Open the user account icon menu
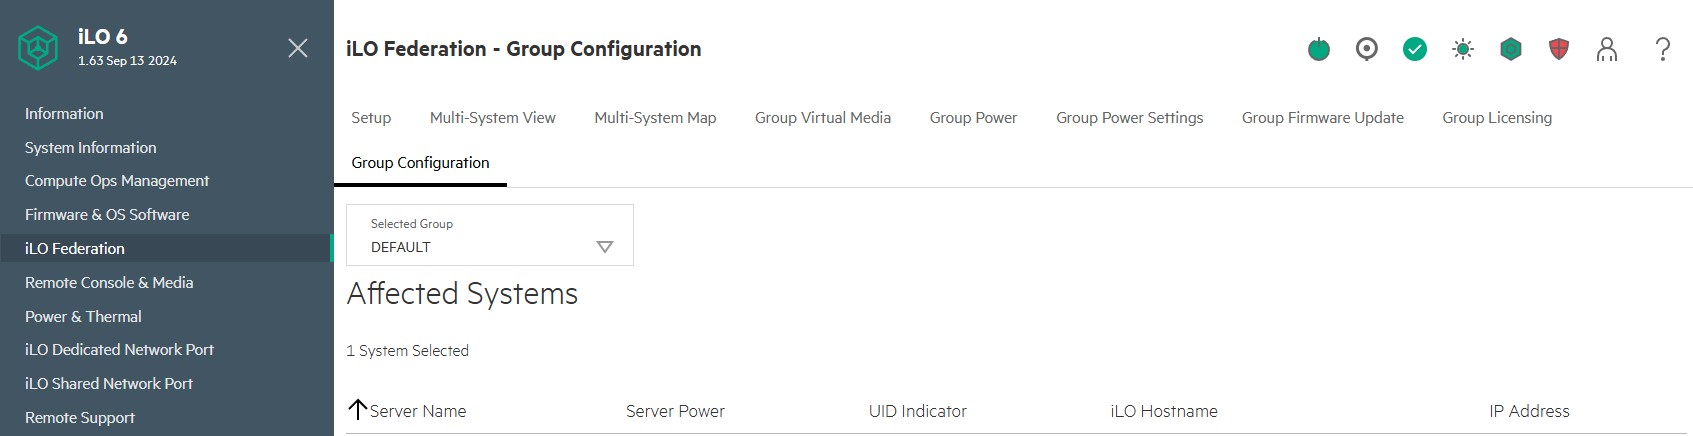 [1607, 49]
